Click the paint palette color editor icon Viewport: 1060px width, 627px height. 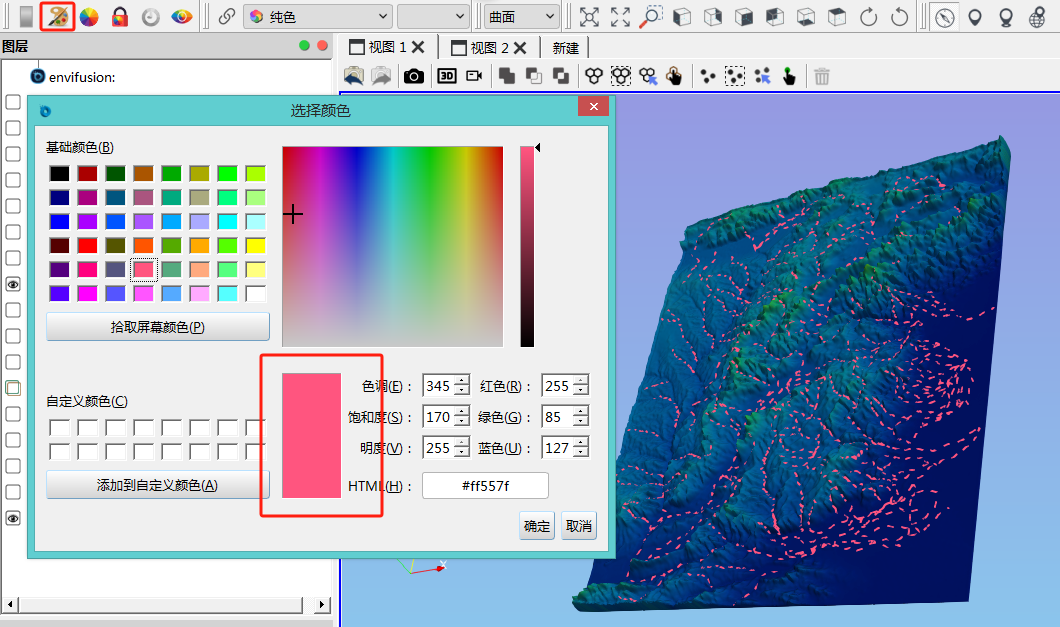coord(58,16)
